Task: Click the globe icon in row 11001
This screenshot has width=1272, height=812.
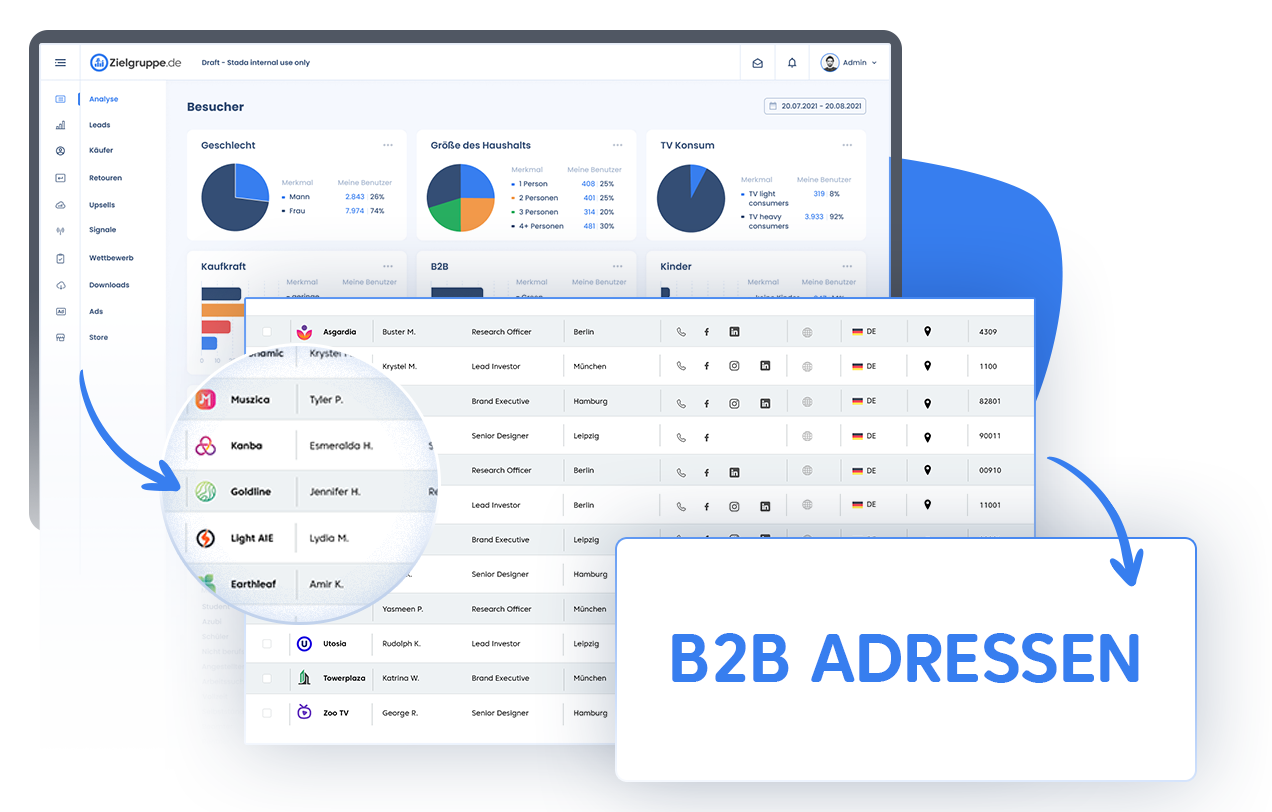Action: 808,506
